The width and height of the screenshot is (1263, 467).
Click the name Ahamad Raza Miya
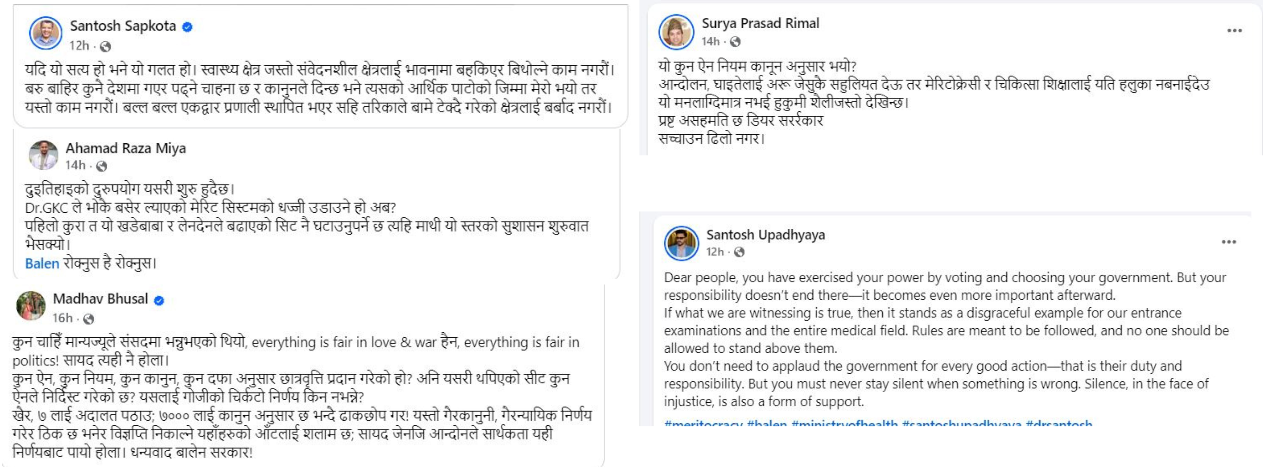pyautogui.click(x=125, y=148)
